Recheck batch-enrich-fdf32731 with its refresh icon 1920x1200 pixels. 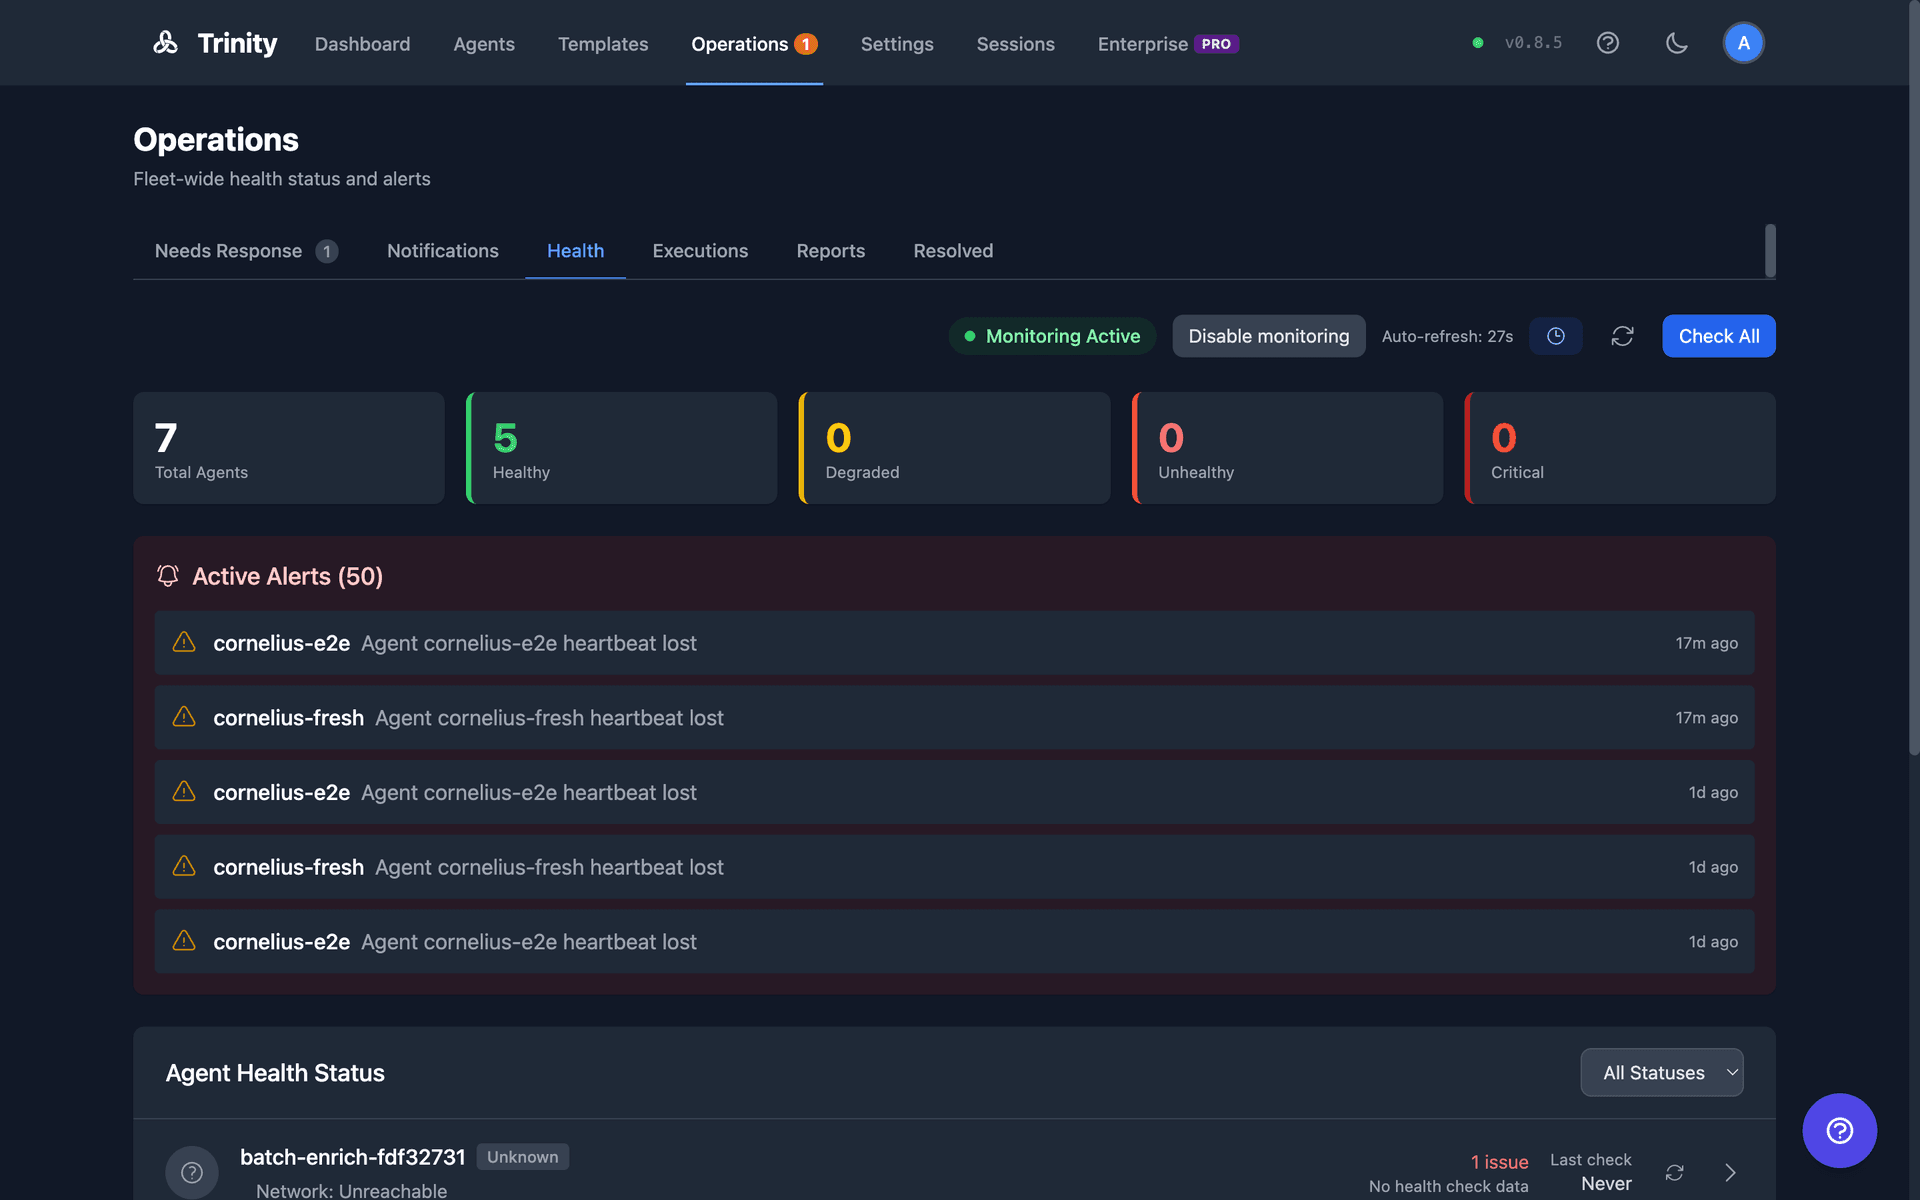pyautogui.click(x=1675, y=1172)
